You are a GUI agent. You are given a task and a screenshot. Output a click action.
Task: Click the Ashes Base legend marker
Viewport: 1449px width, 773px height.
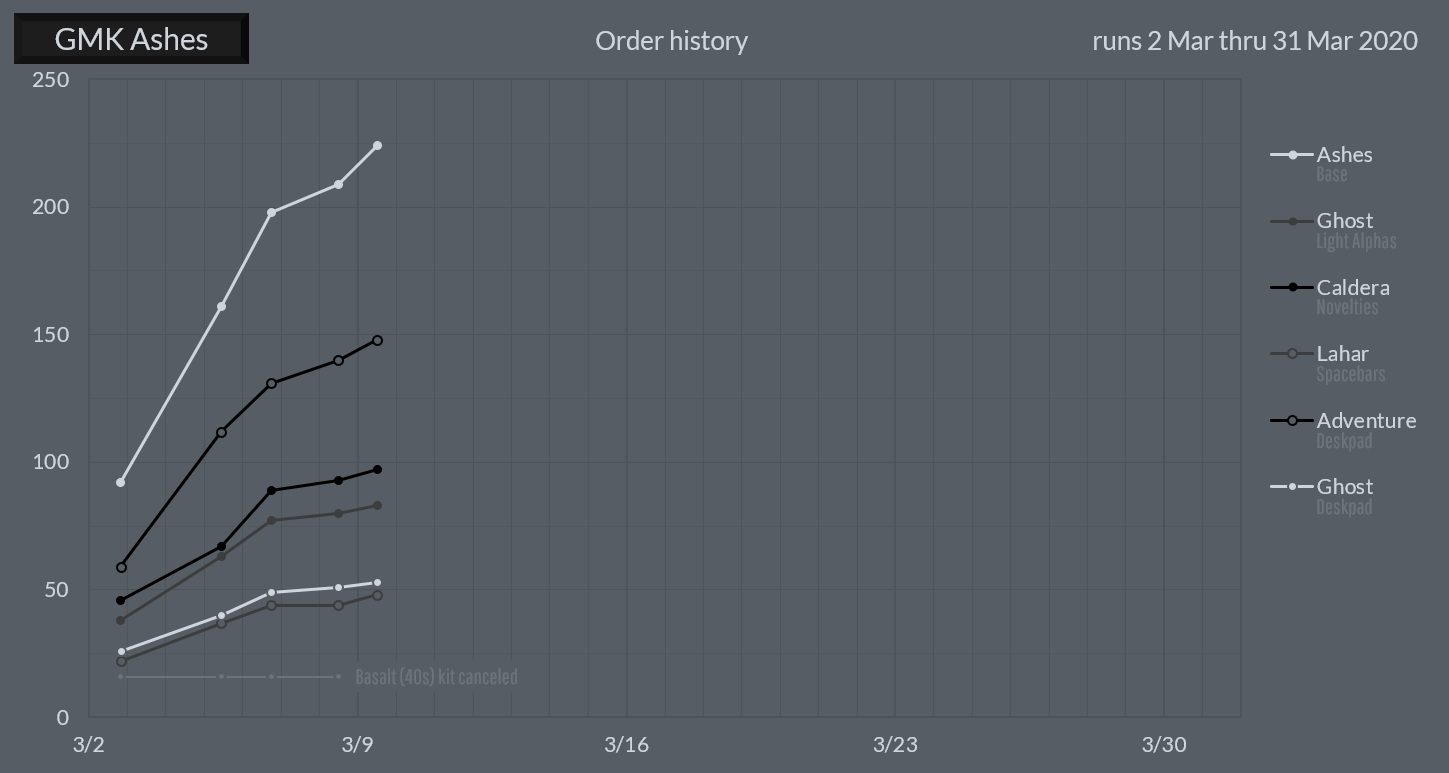click(1292, 155)
